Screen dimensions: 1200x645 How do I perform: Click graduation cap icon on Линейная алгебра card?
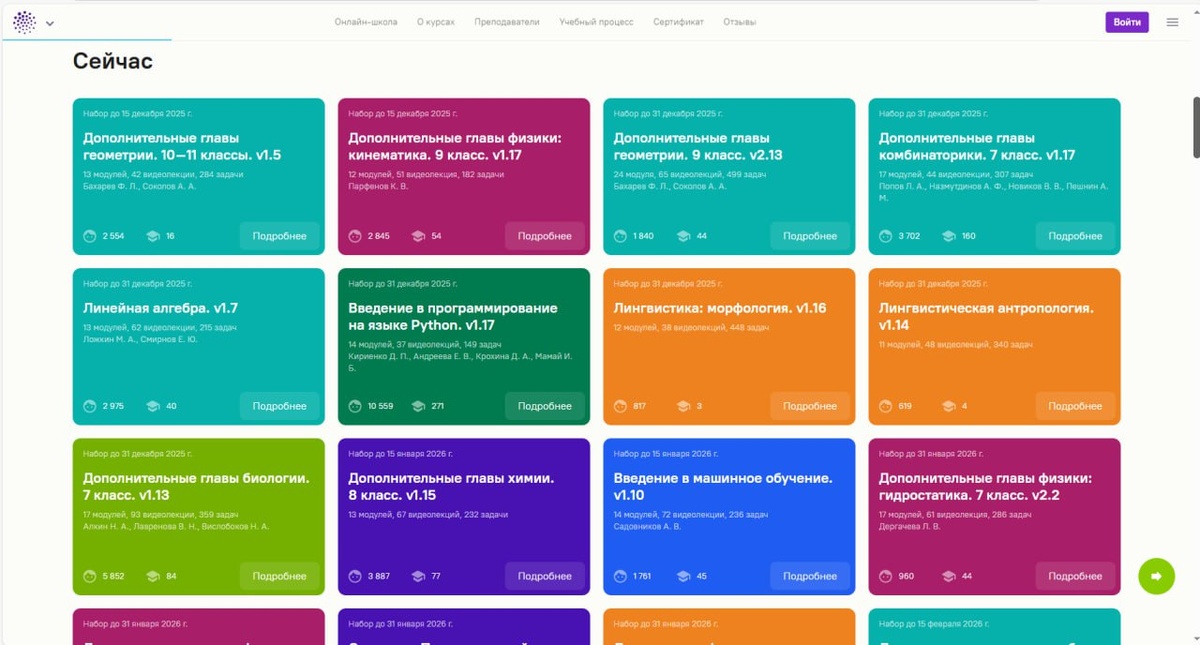[x=153, y=406]
